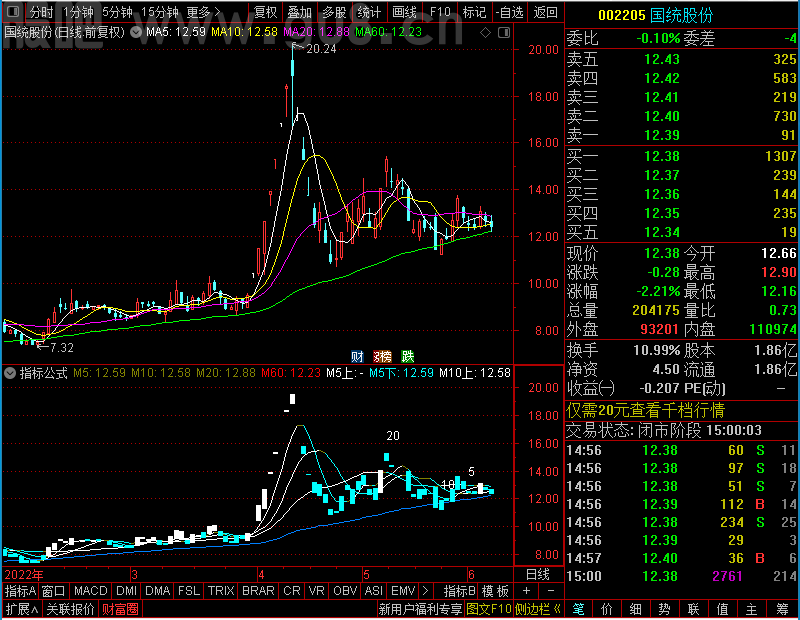Select the BRAR indicator

pos(258,591)
